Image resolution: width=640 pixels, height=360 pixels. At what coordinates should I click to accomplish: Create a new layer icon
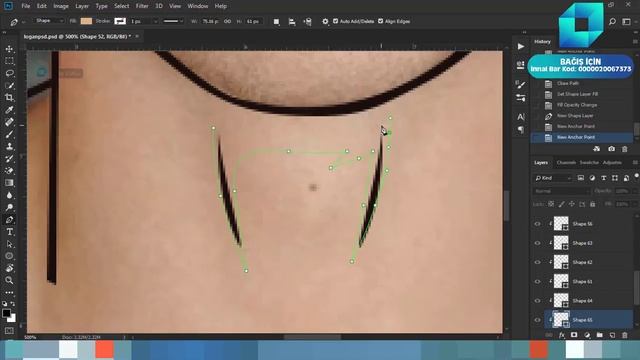point(612,335)
